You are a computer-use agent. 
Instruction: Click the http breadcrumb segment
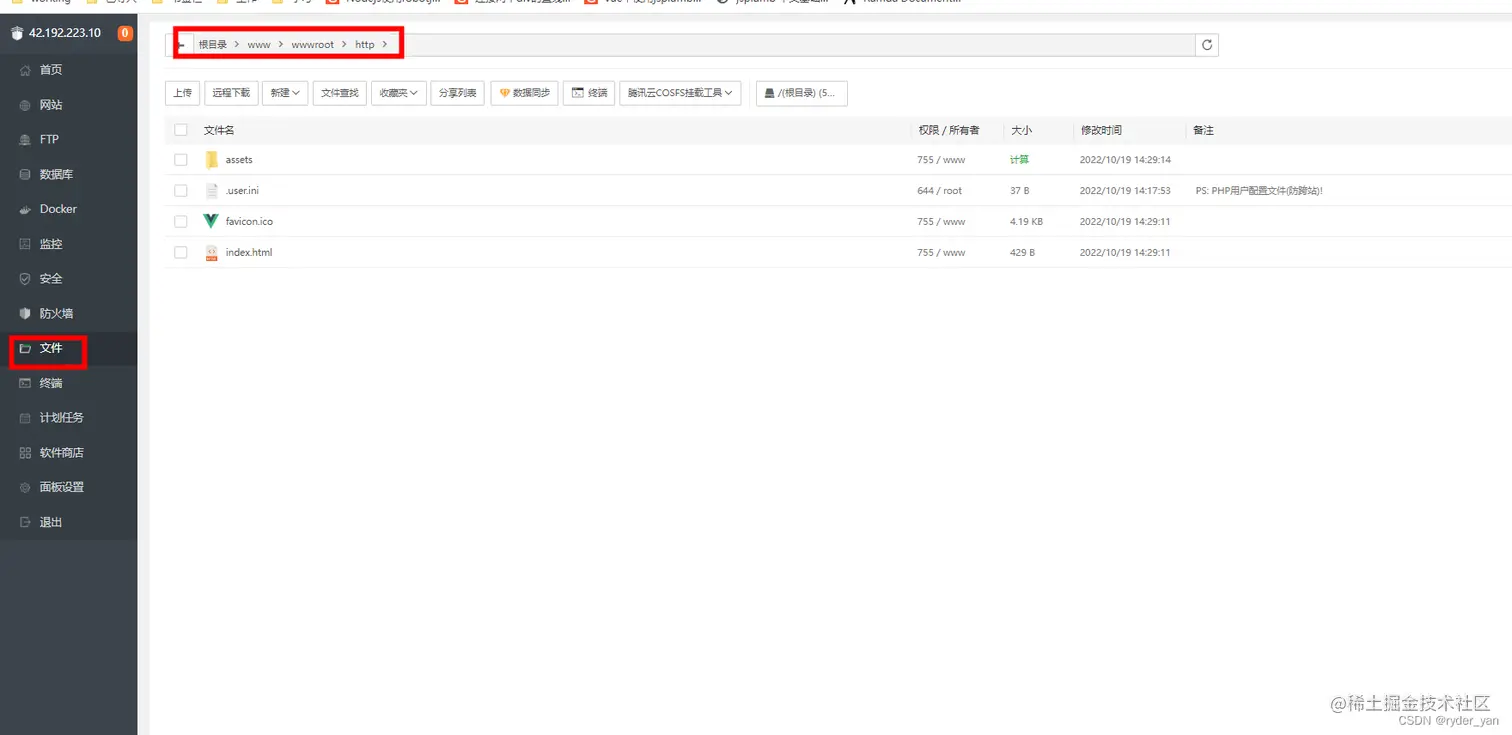click(364, 45)
